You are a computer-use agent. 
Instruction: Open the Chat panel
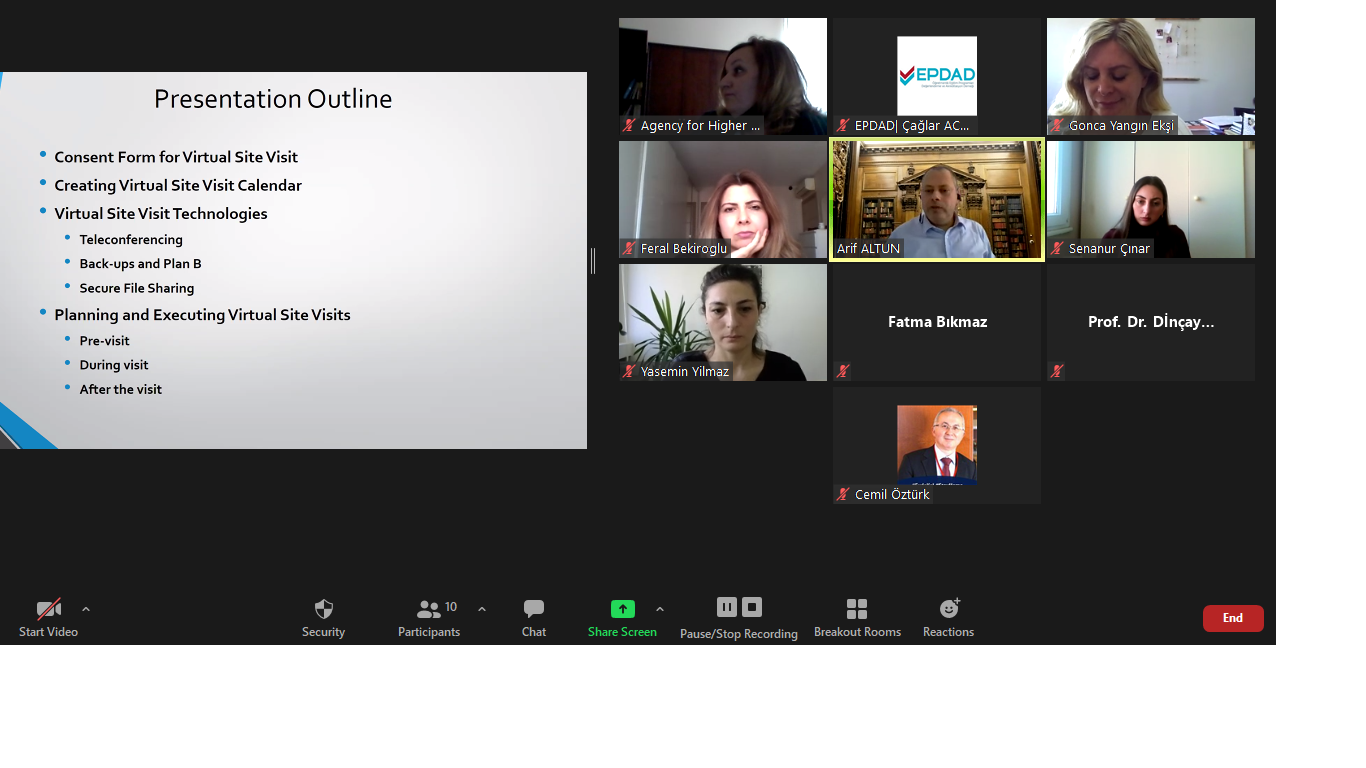pyautogui.click(x=534, y=609)
